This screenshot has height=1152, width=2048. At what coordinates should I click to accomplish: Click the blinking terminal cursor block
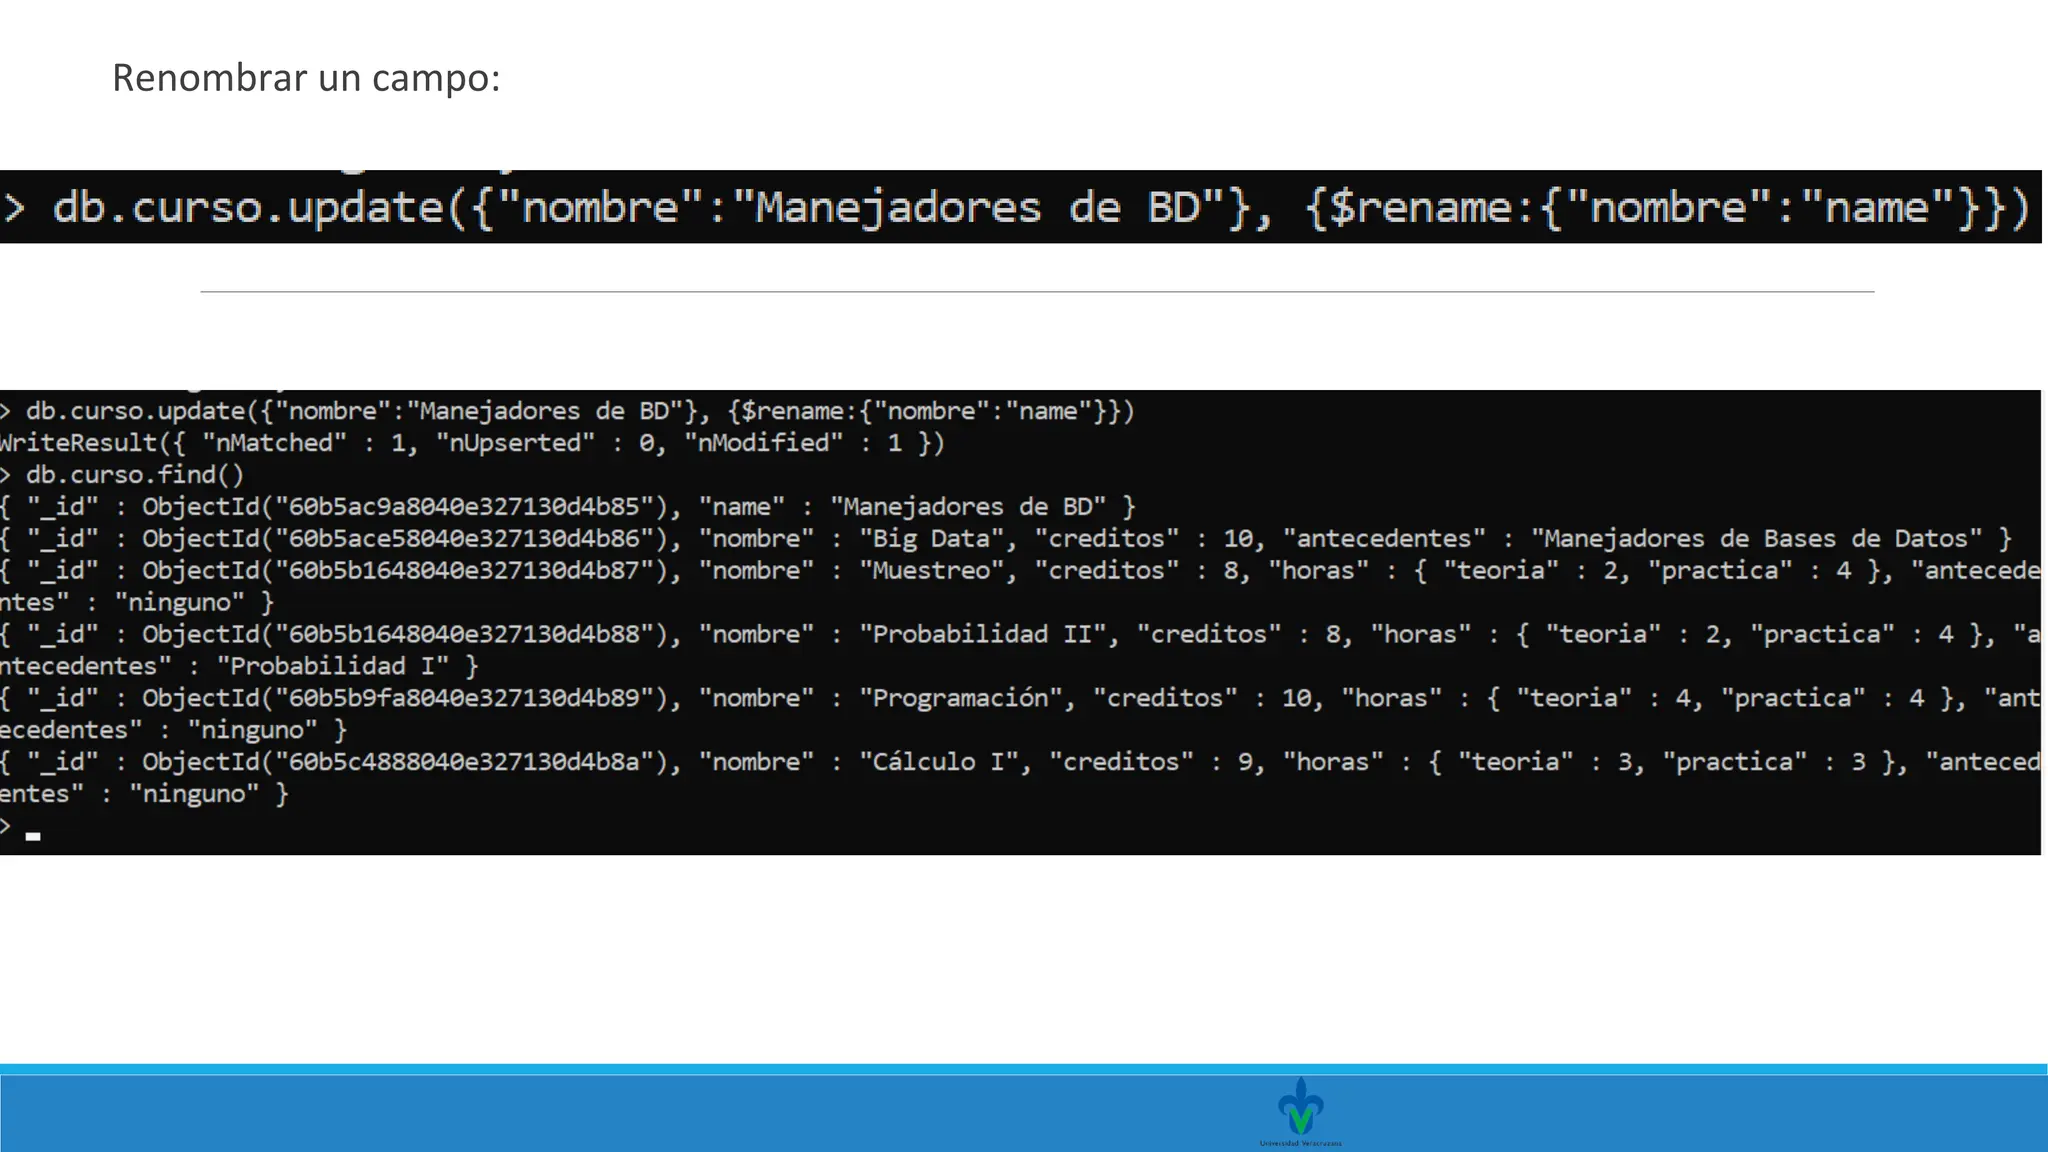33,836
